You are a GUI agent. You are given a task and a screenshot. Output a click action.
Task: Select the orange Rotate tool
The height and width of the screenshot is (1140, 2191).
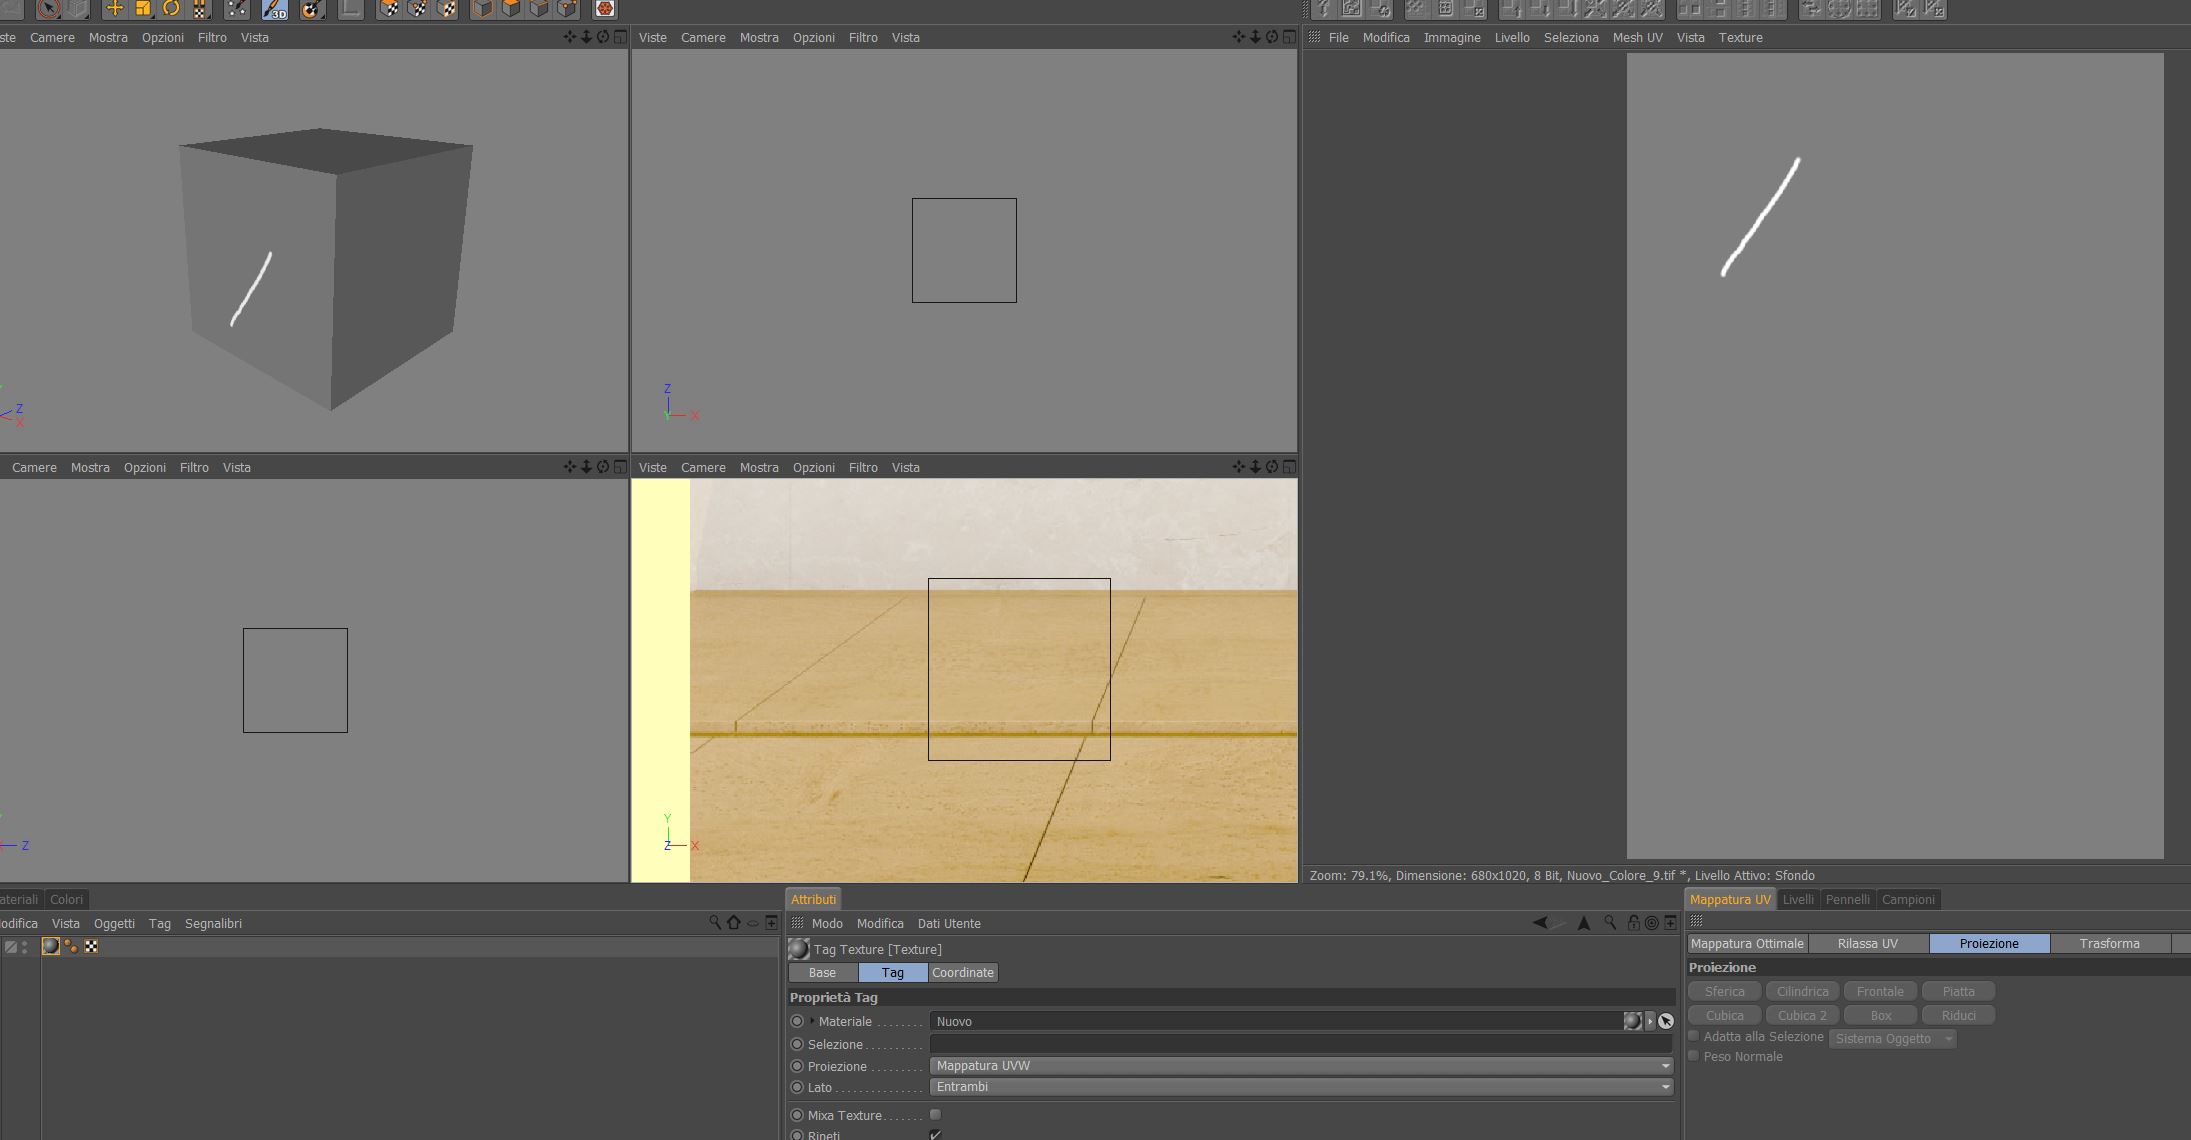coord(171,9)
